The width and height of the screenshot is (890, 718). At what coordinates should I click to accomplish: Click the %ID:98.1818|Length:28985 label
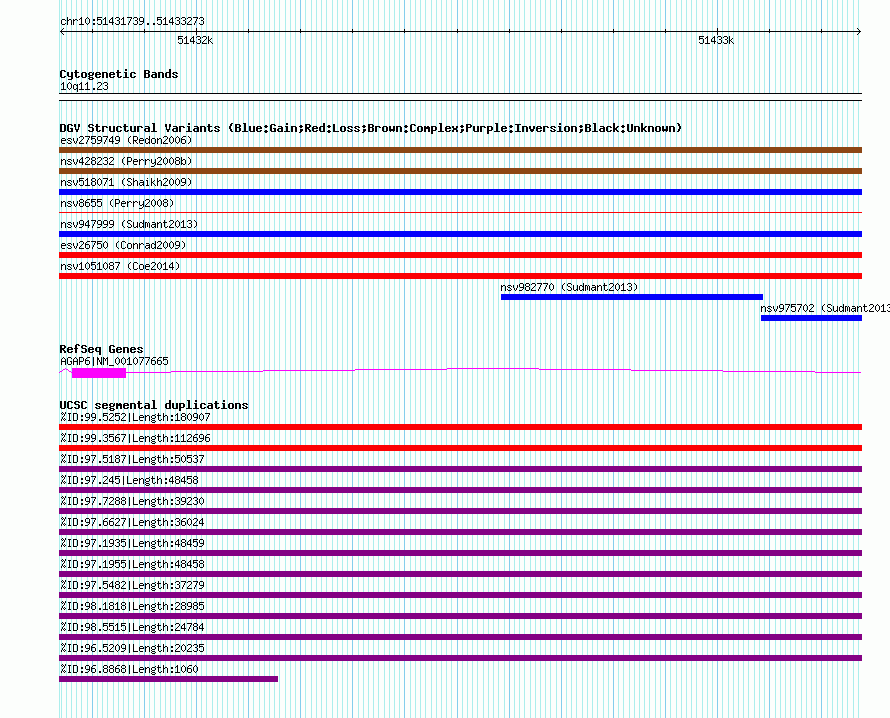132,606
